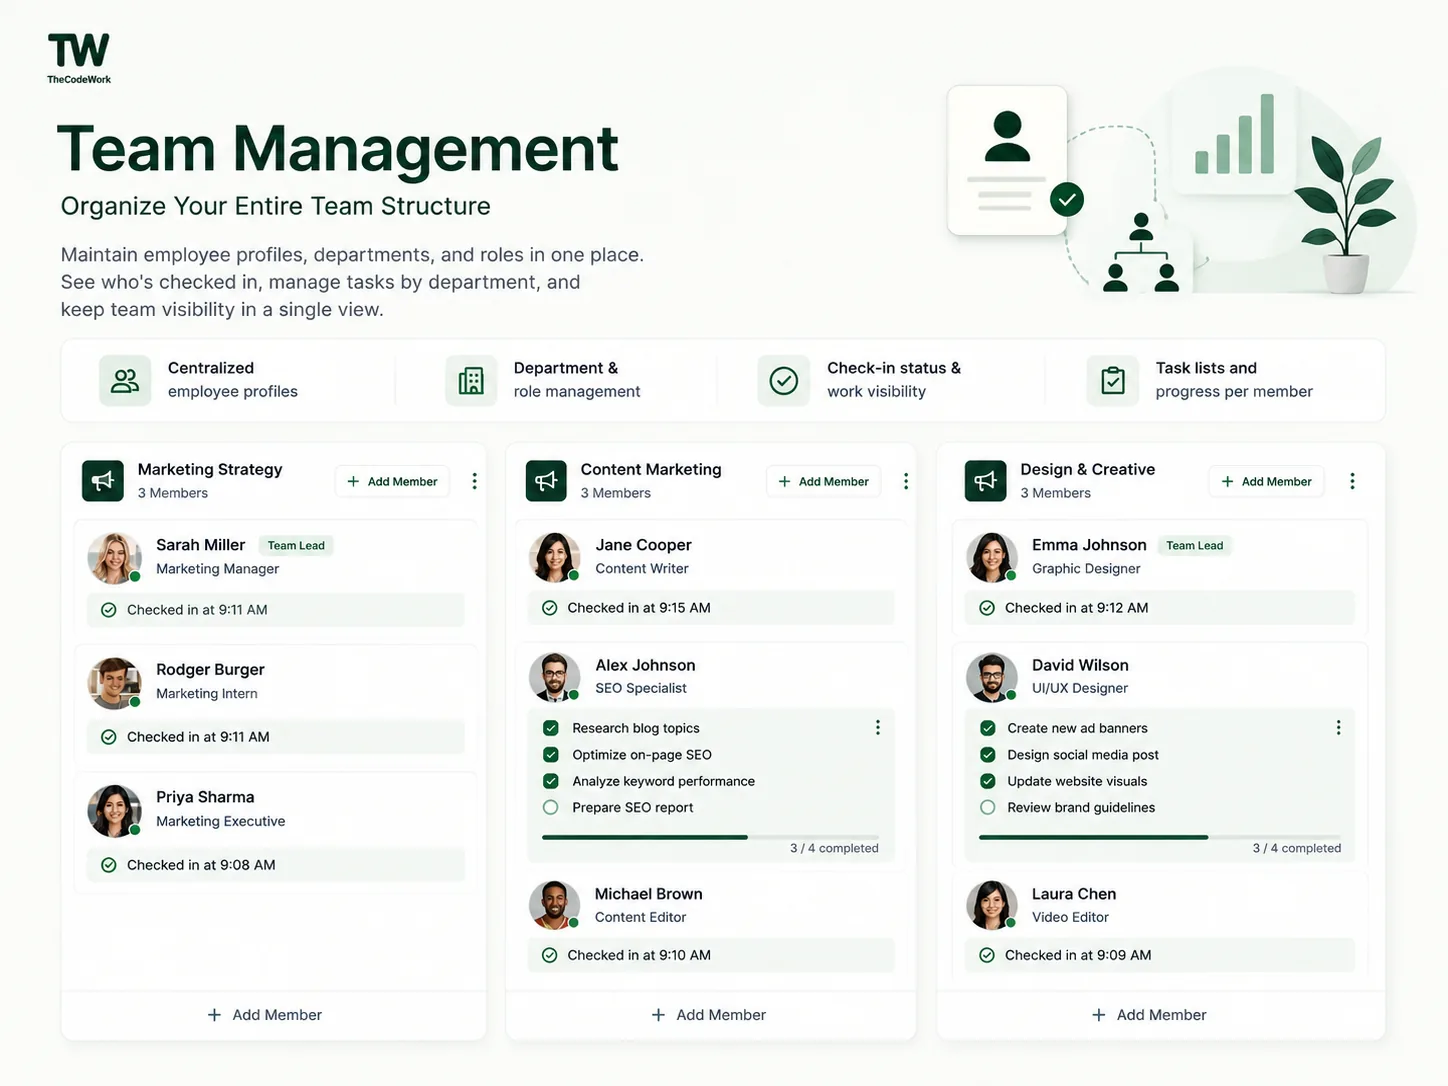Click the Task lists clipboard icon

click(1113, 380)
